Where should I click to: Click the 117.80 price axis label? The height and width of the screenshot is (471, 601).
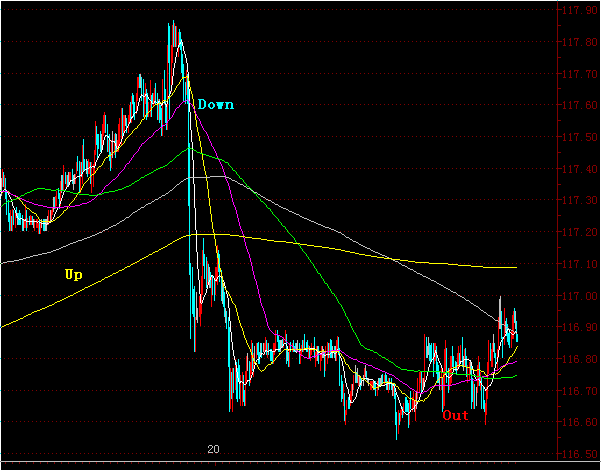580,42
